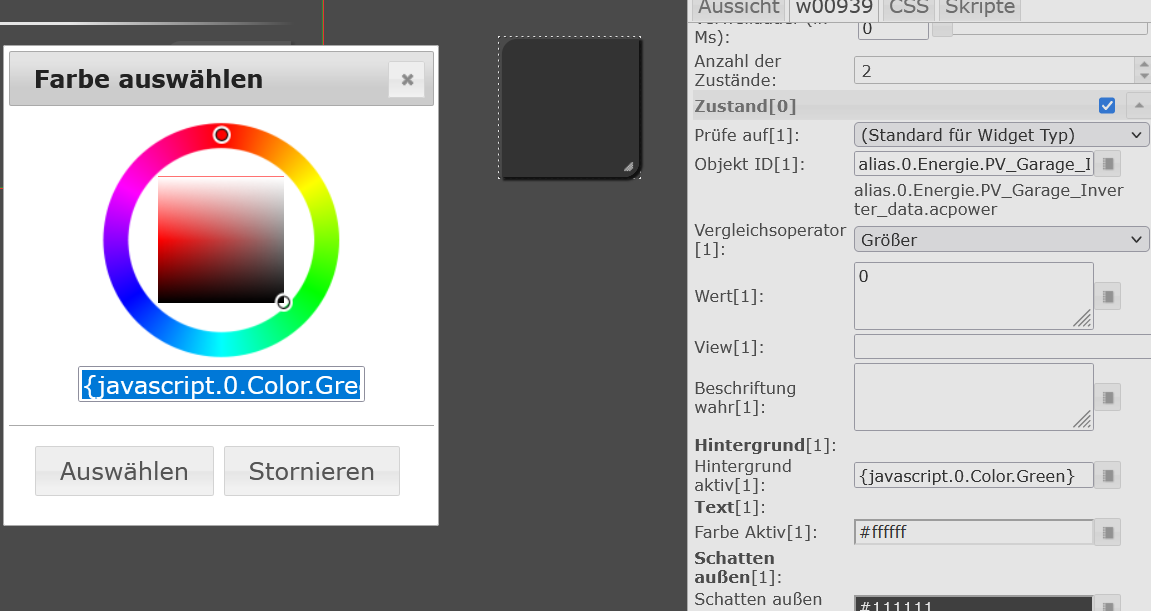Switch to the Skripte tab
Viewport: 1151px width, 611px height.
[980, 8]
